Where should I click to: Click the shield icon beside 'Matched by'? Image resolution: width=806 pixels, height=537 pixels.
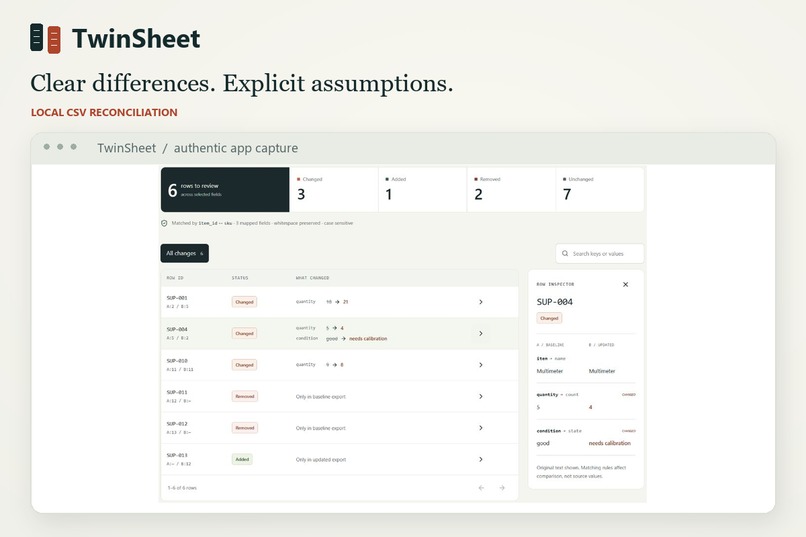[164, 223]
